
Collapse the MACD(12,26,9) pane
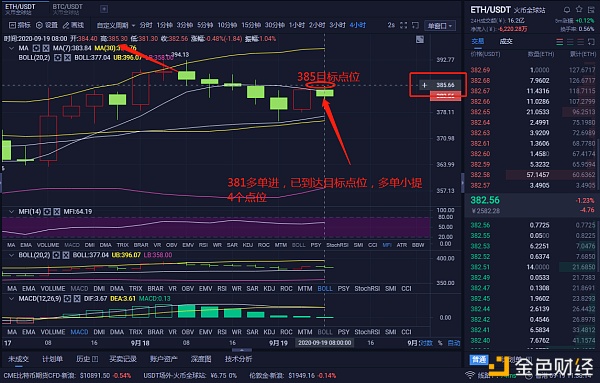[x=11, y=298]
